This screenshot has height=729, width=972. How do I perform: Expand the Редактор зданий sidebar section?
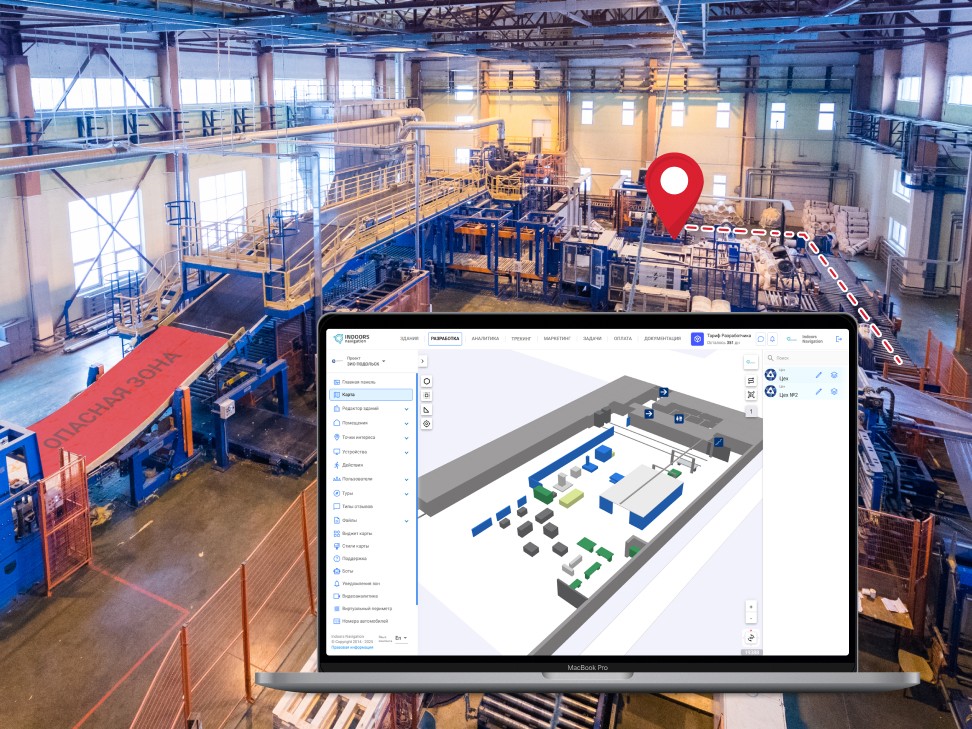click(x=406, y=409)
